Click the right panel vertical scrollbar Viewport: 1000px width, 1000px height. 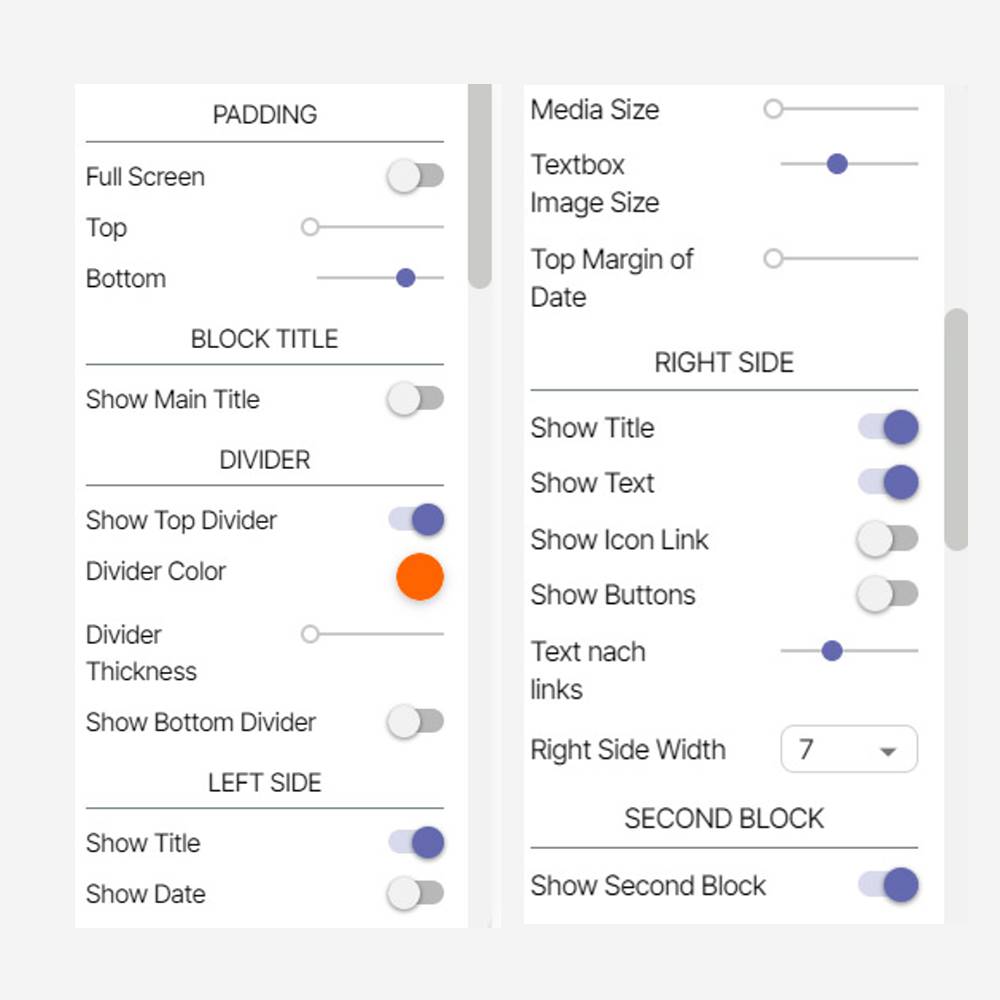tap(956, 430)
